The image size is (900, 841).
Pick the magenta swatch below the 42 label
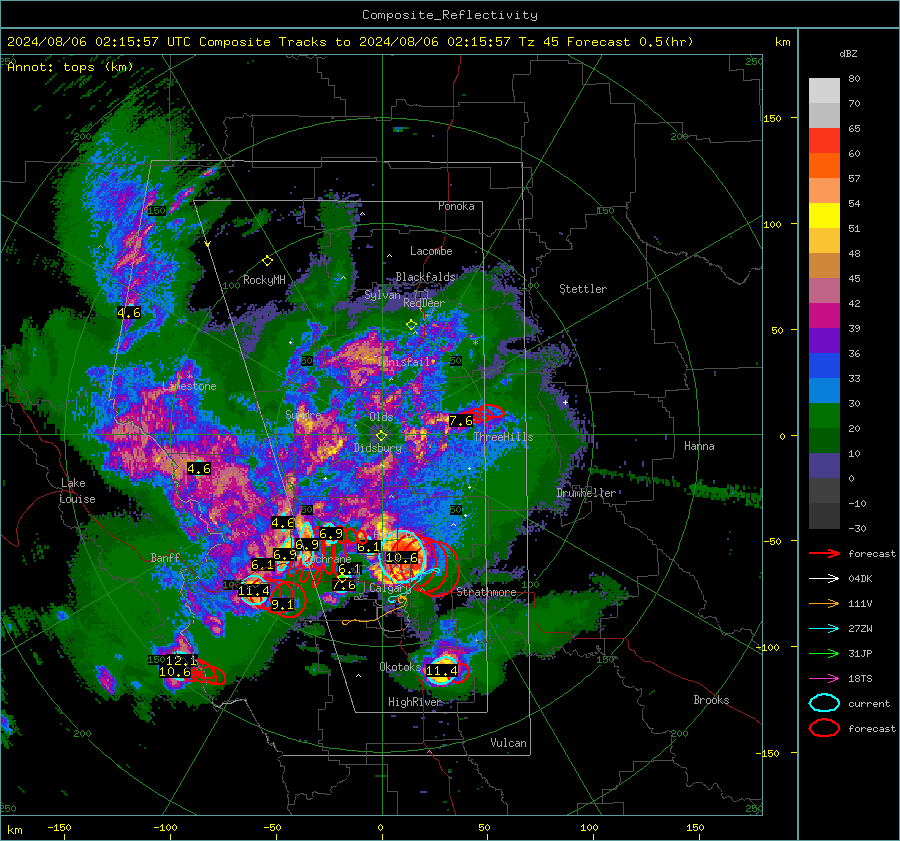click(824, 316)
